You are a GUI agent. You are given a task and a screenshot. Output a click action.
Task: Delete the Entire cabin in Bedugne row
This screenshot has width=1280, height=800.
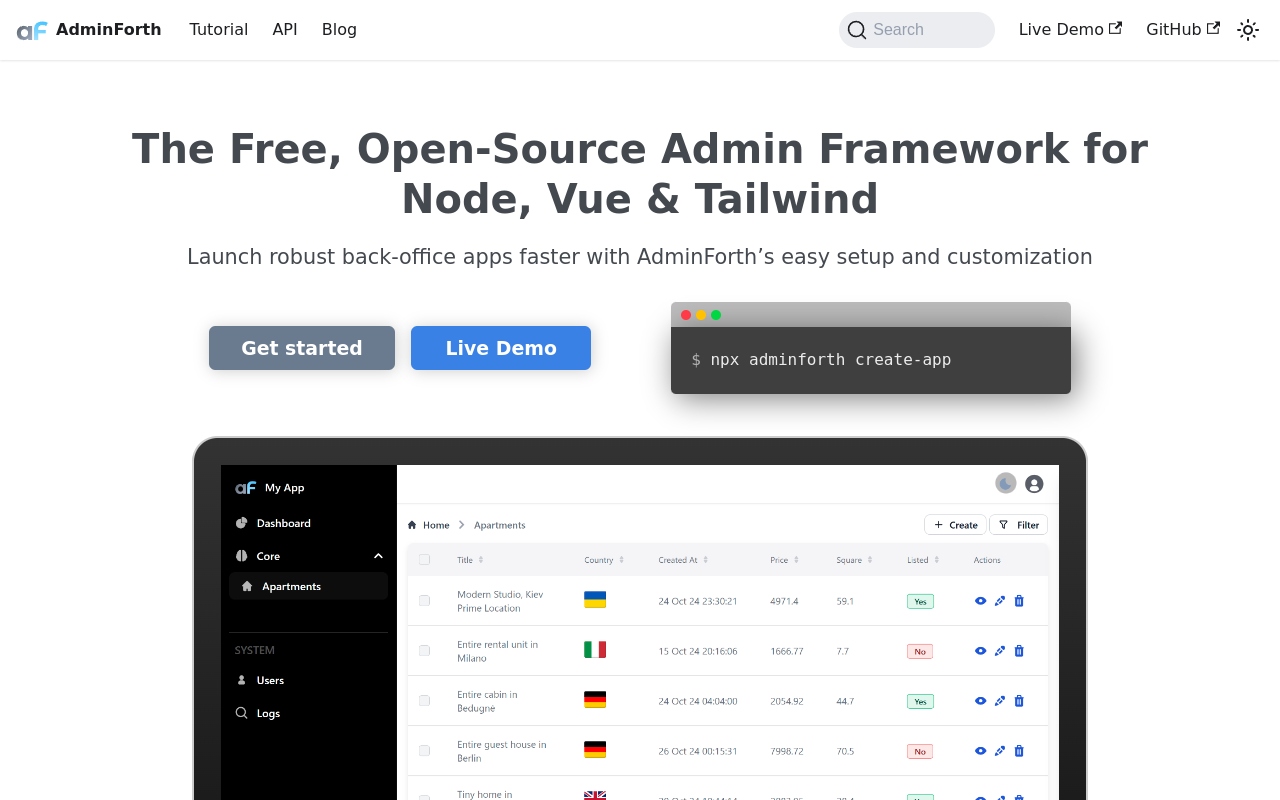1019,701
